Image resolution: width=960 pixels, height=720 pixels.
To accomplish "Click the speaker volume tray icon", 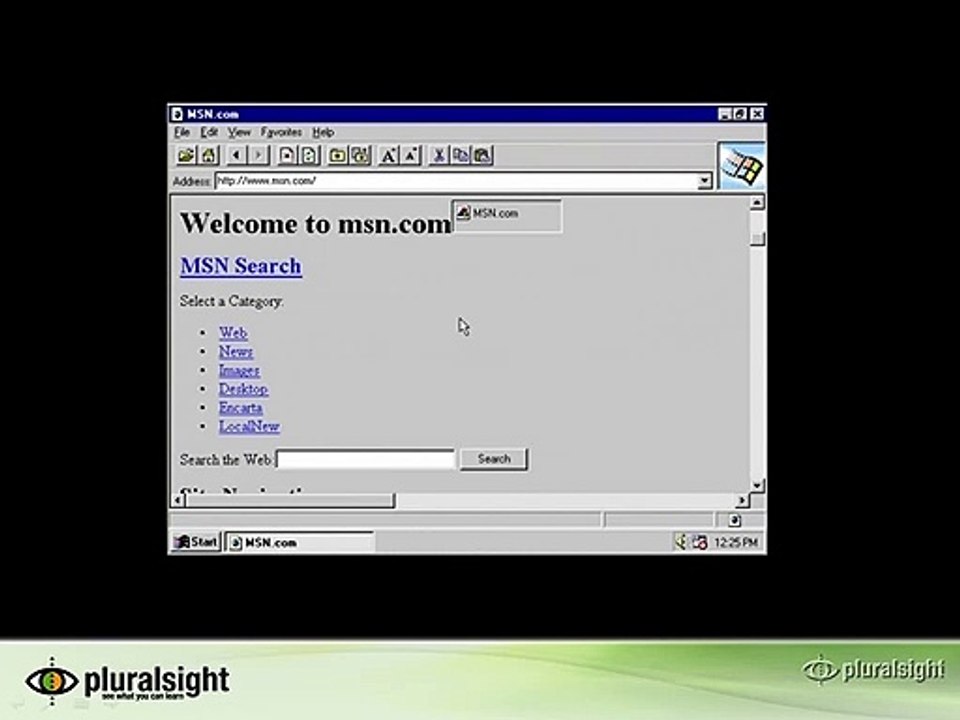I will point(680,542).
